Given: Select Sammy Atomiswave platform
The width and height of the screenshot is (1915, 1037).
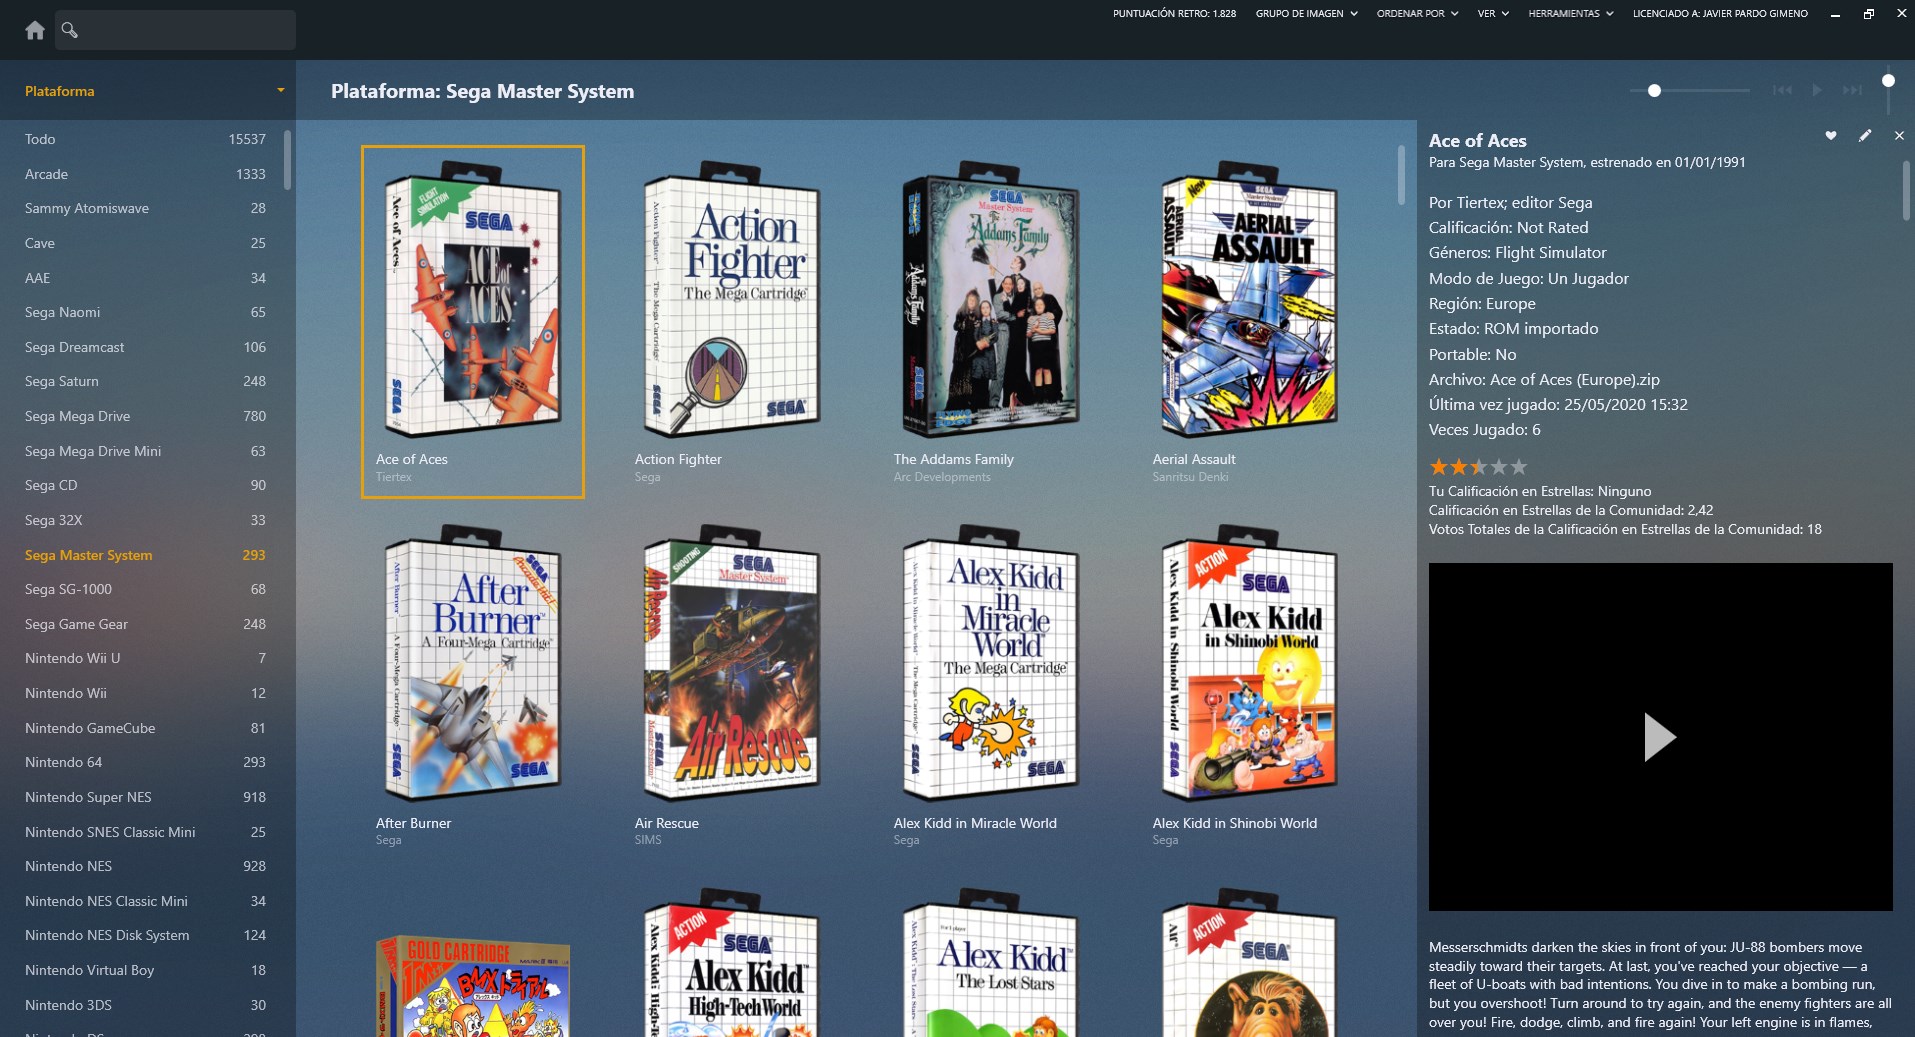Looking at the screenshot, I should pyautogui.click(x=145, y=208).
